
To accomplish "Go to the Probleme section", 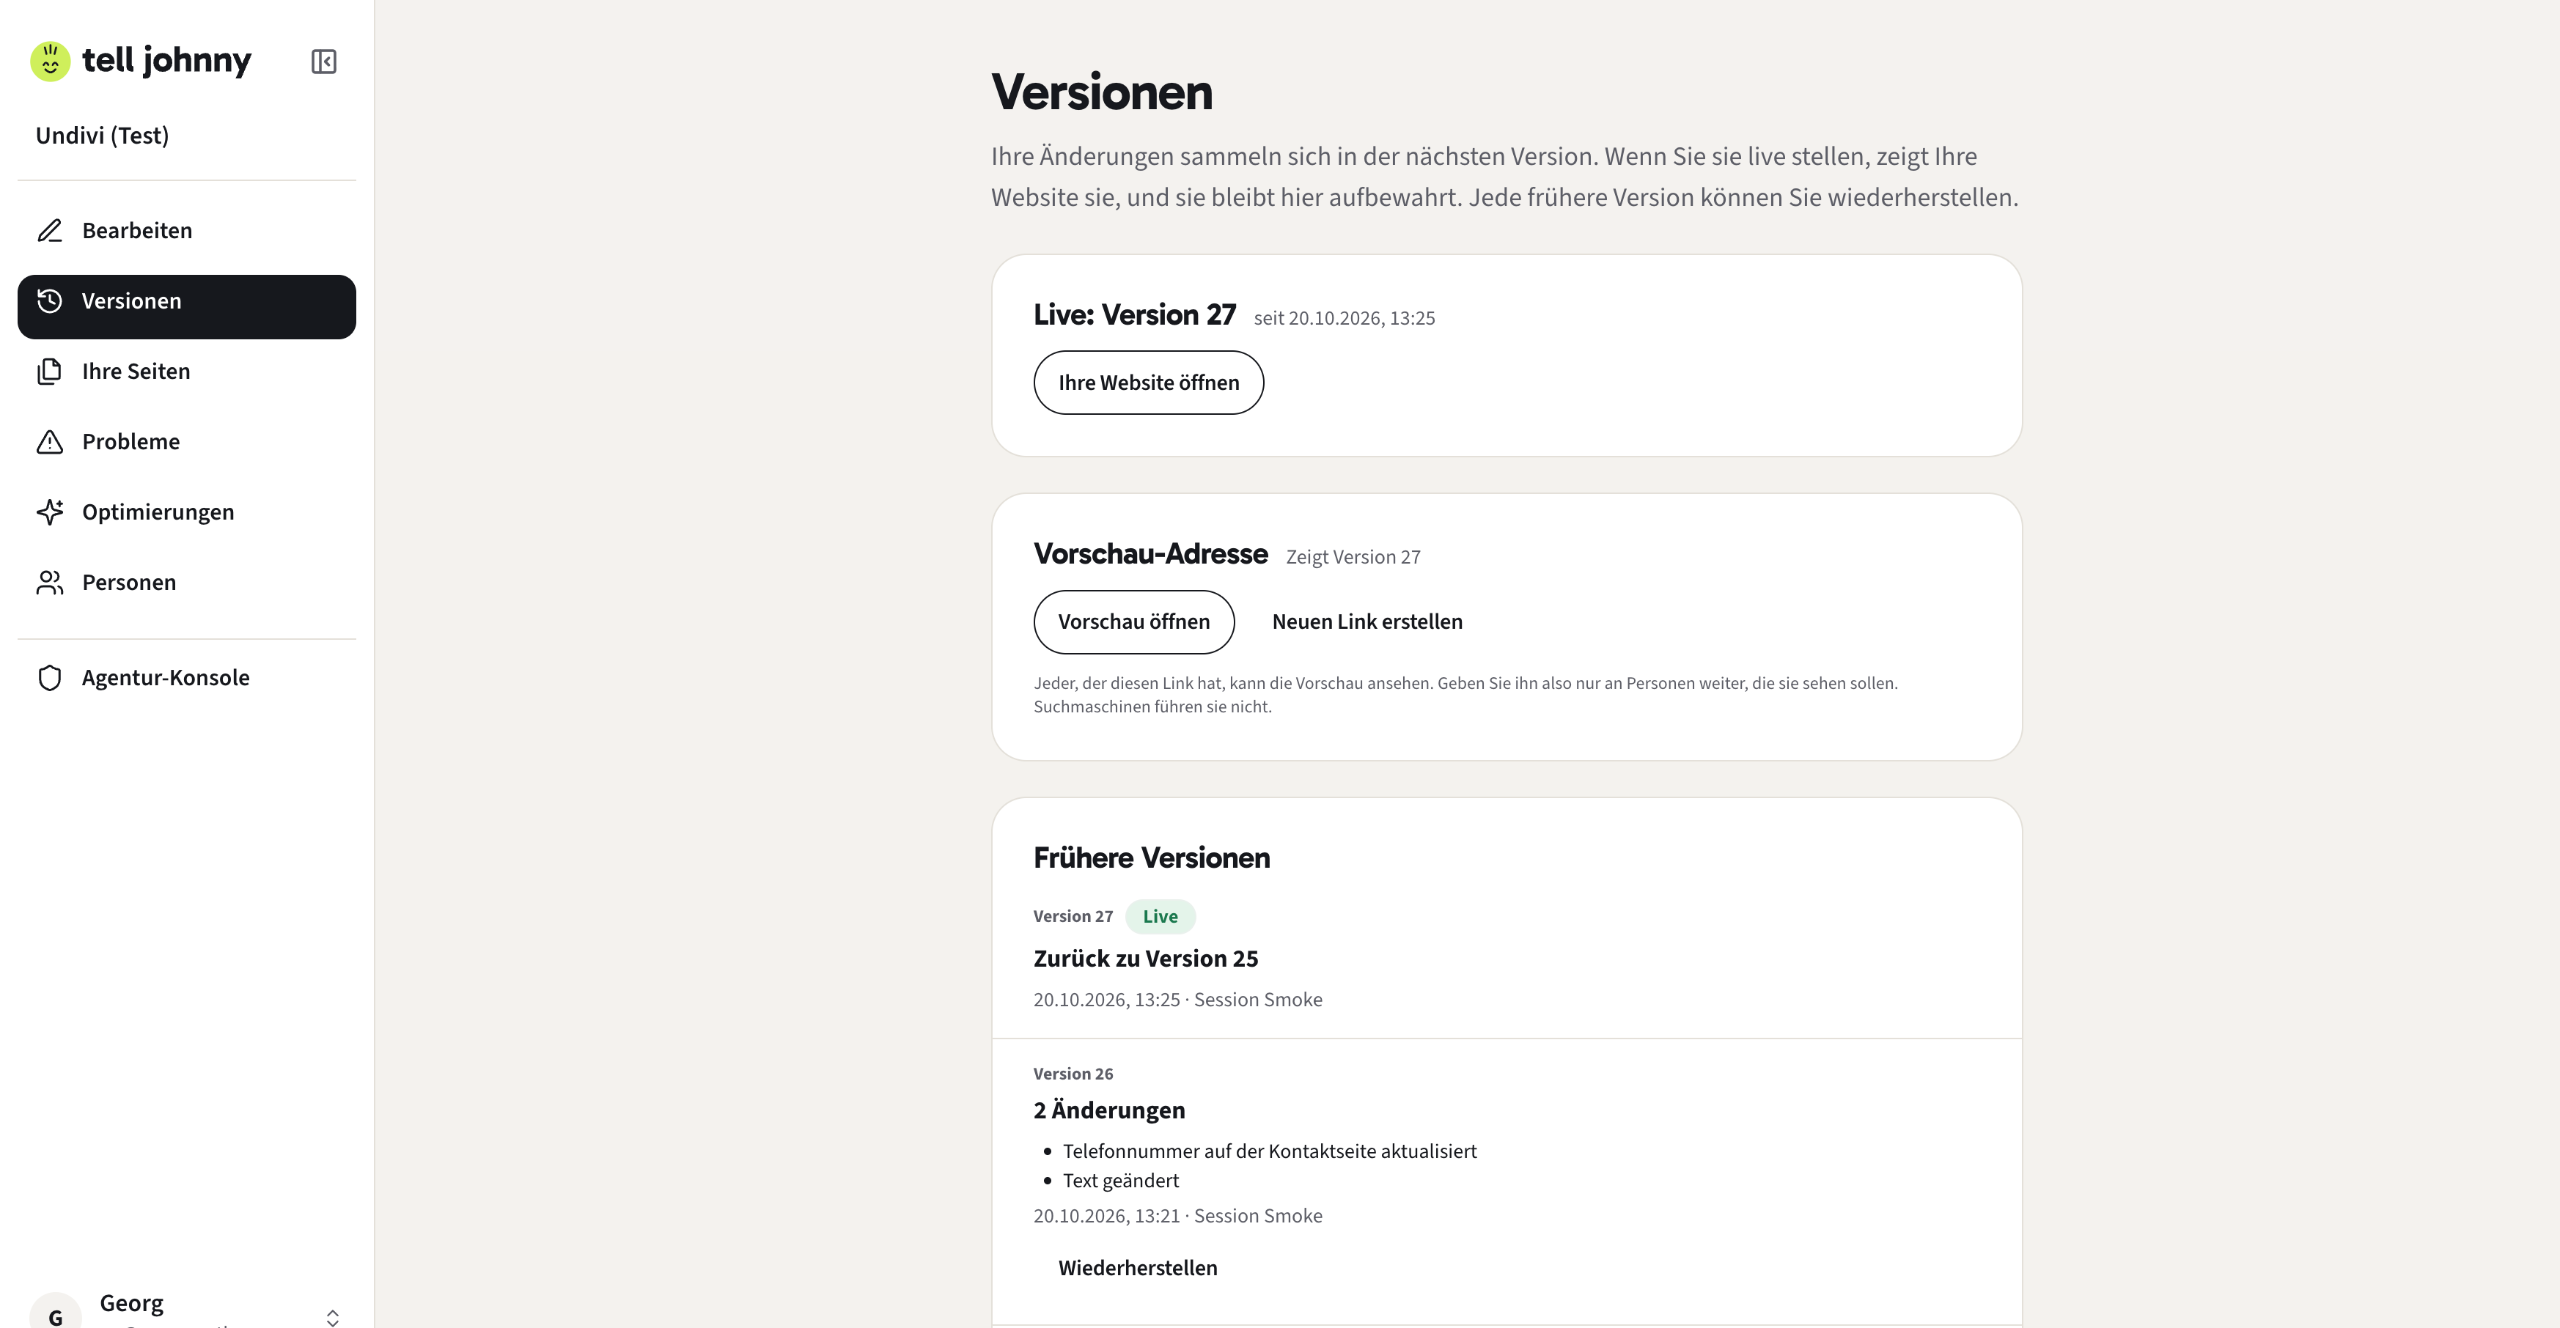I will pos(186,441).
